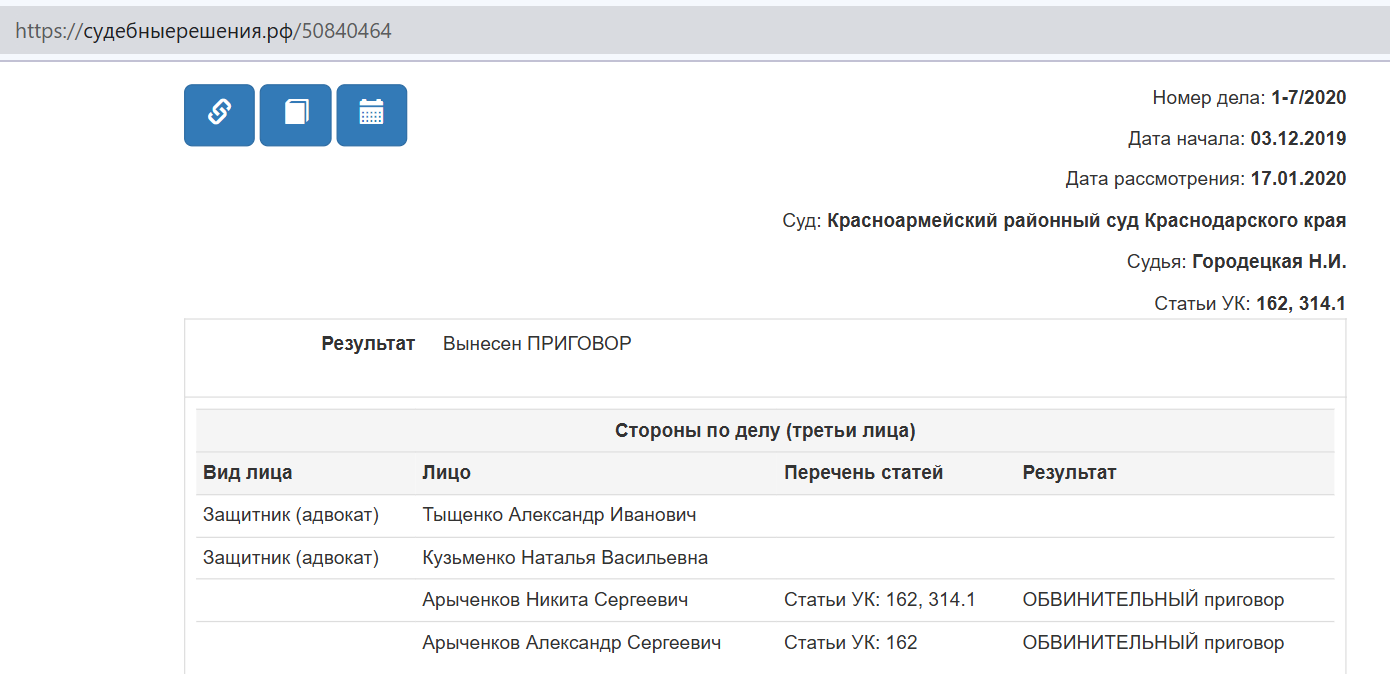Click the Результат column header
1390x674 pixels.
click(1069, 473)
